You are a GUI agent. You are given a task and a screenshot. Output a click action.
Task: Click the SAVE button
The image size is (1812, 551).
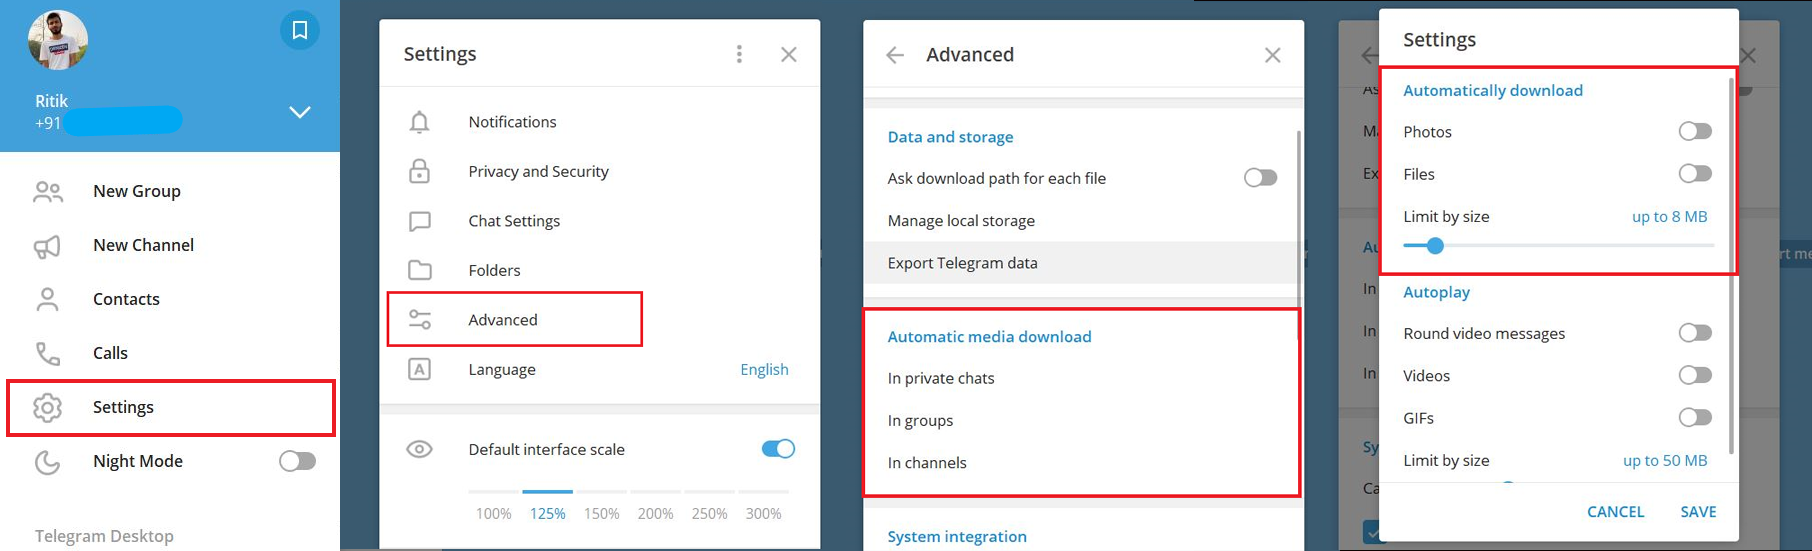coord(1698,512)
